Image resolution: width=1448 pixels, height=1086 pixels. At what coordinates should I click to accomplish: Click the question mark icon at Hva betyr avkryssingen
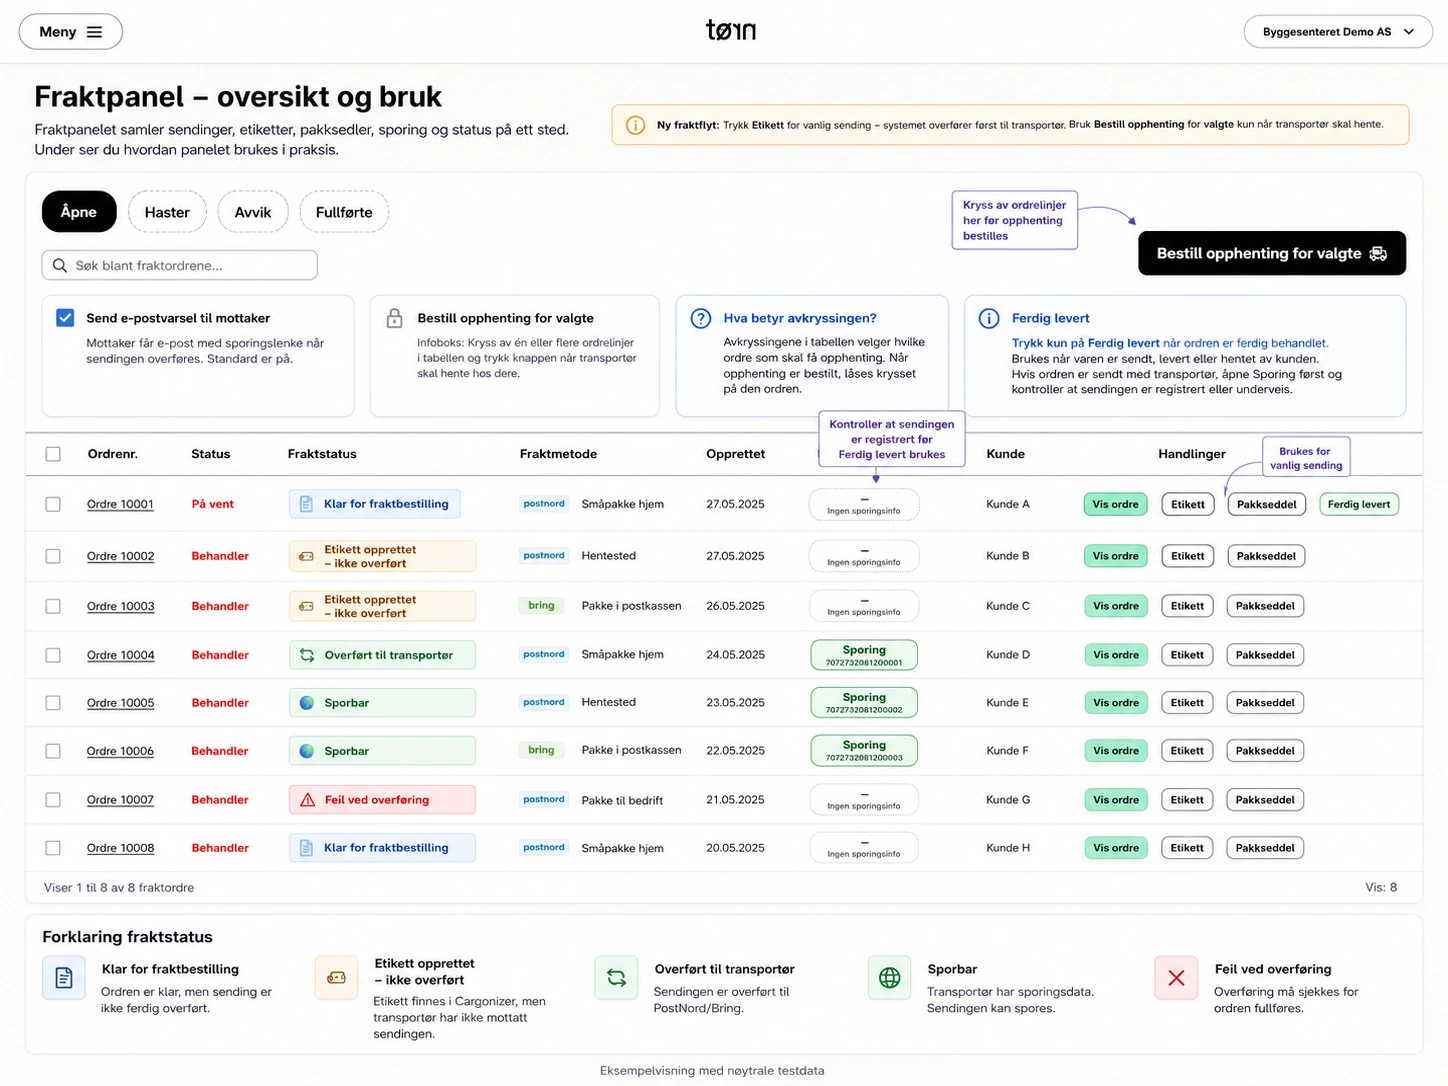pos(701,318)
